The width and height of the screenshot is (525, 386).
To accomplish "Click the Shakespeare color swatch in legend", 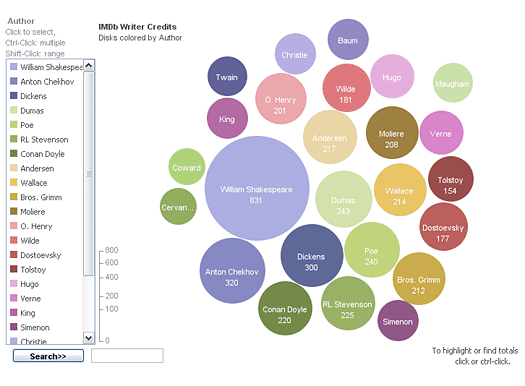I will pyautogui.click(x=14, y=67).
